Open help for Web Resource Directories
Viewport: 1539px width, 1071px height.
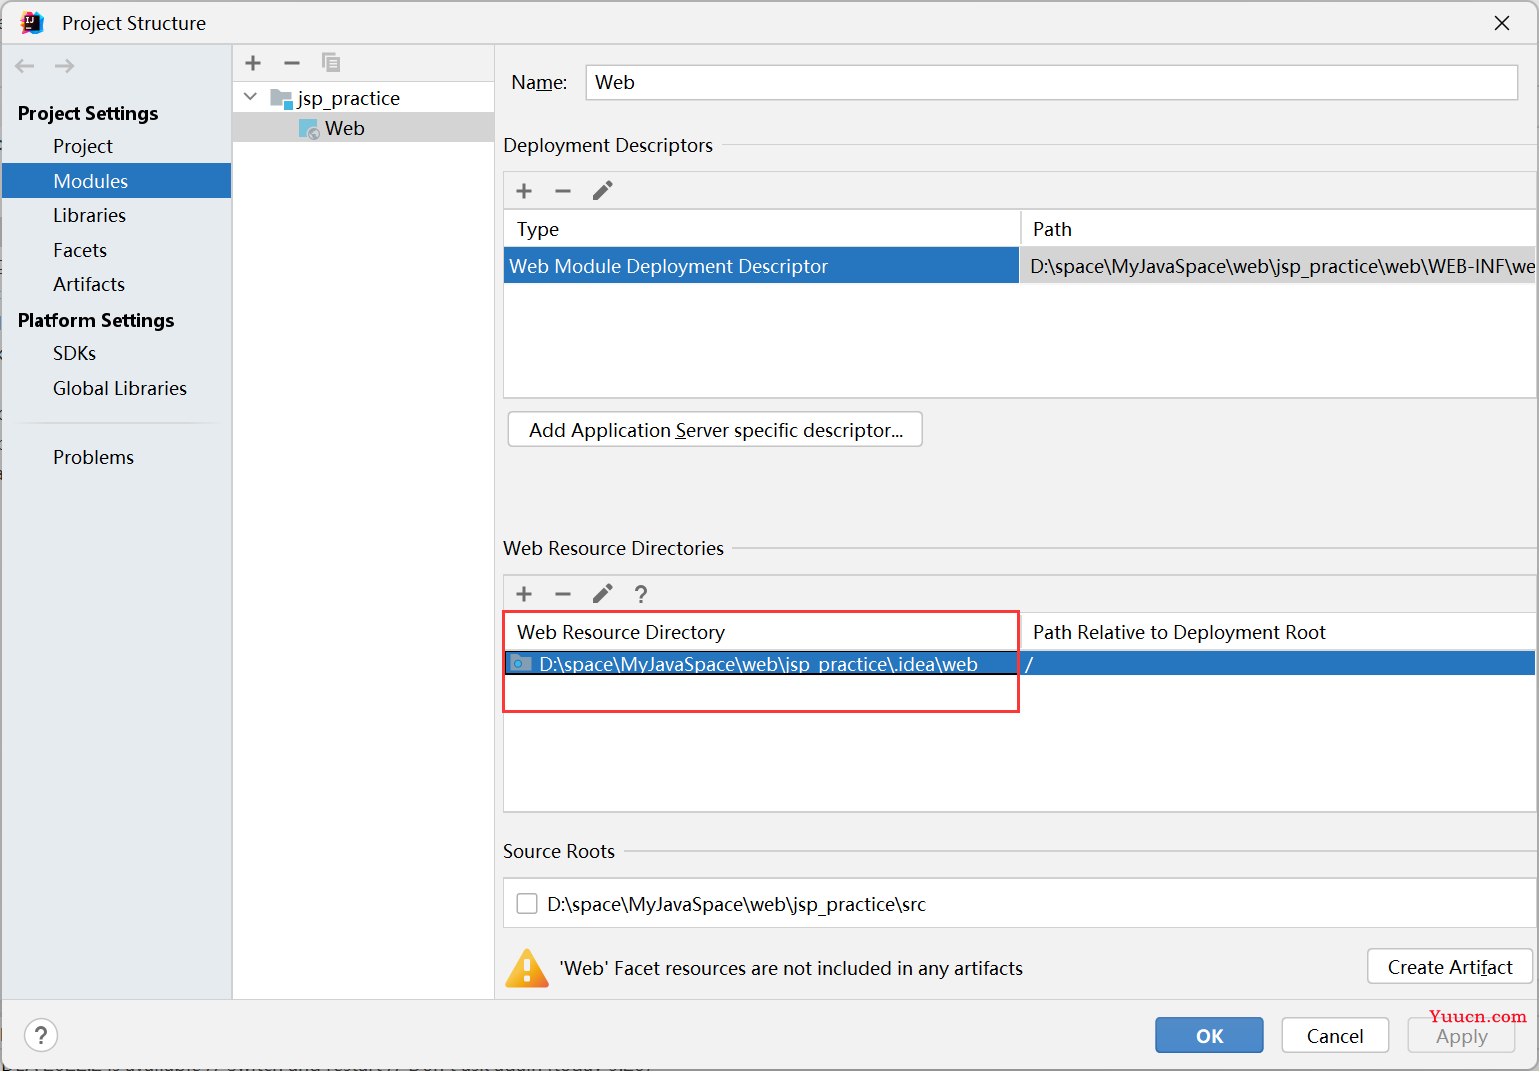tap(641, 594)
